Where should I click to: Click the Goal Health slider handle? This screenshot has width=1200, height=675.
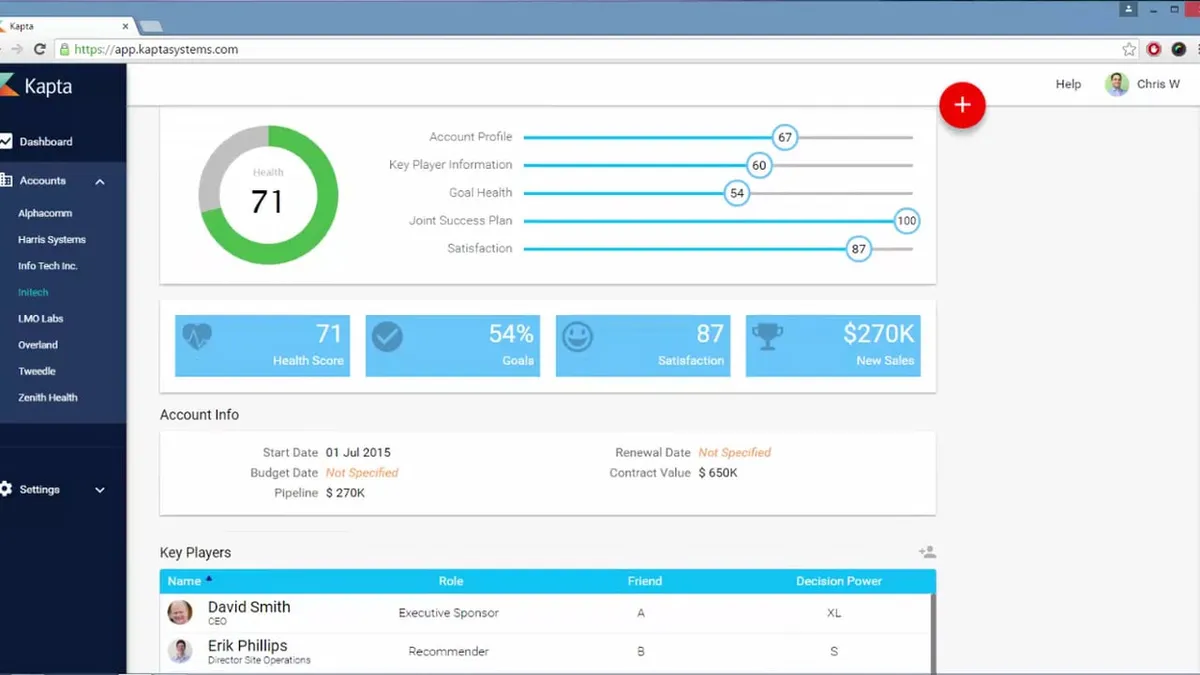[x=737, y=193]
